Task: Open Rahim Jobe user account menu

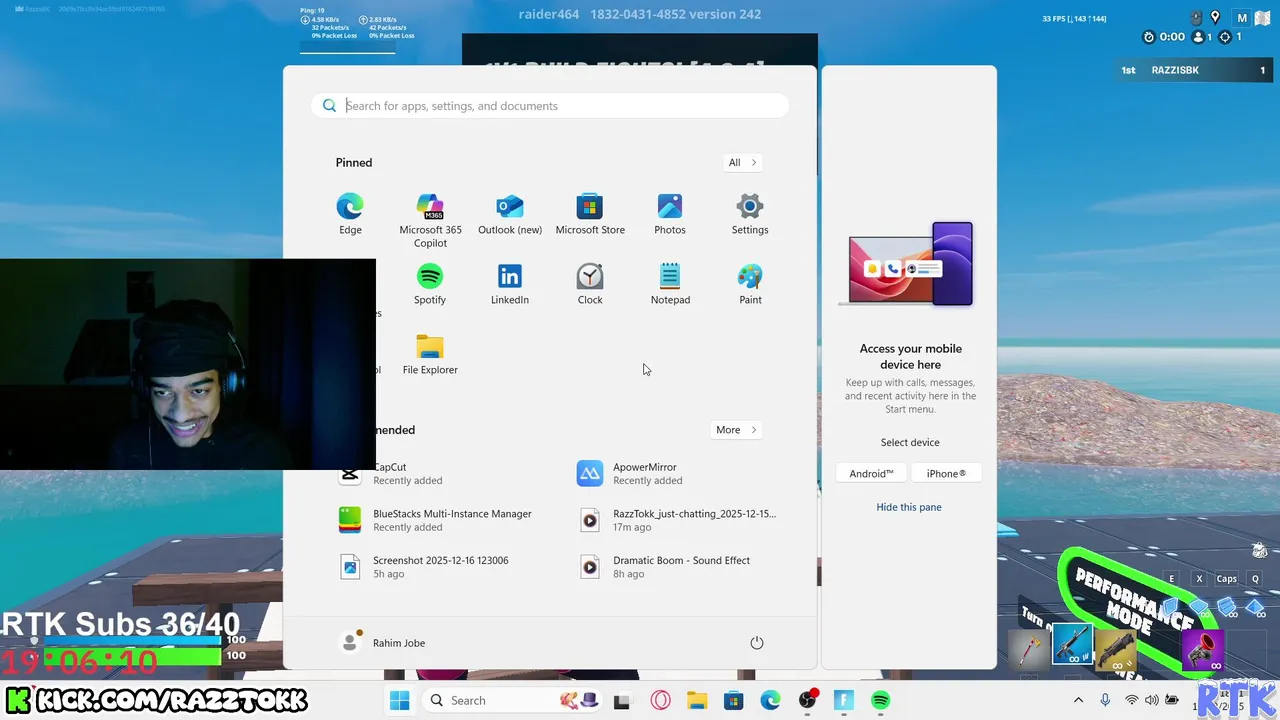Action: click(x=384, y=643)
